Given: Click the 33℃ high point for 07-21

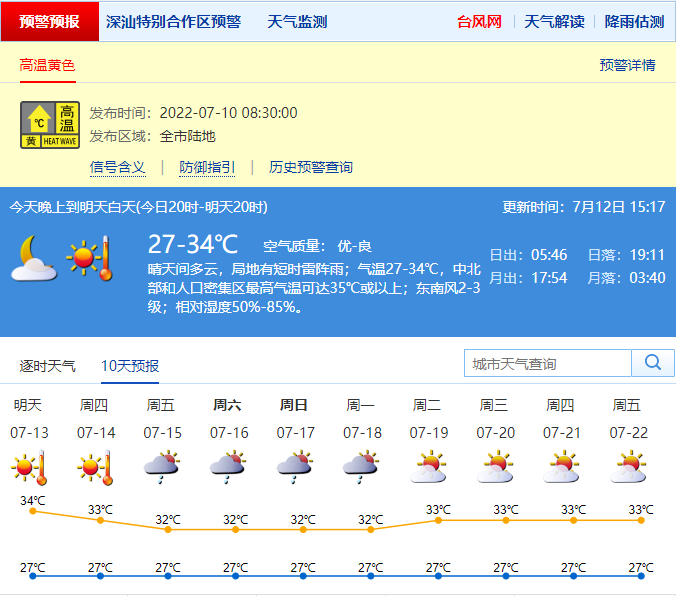Looking at the screenshot, I should click(573, 521).
